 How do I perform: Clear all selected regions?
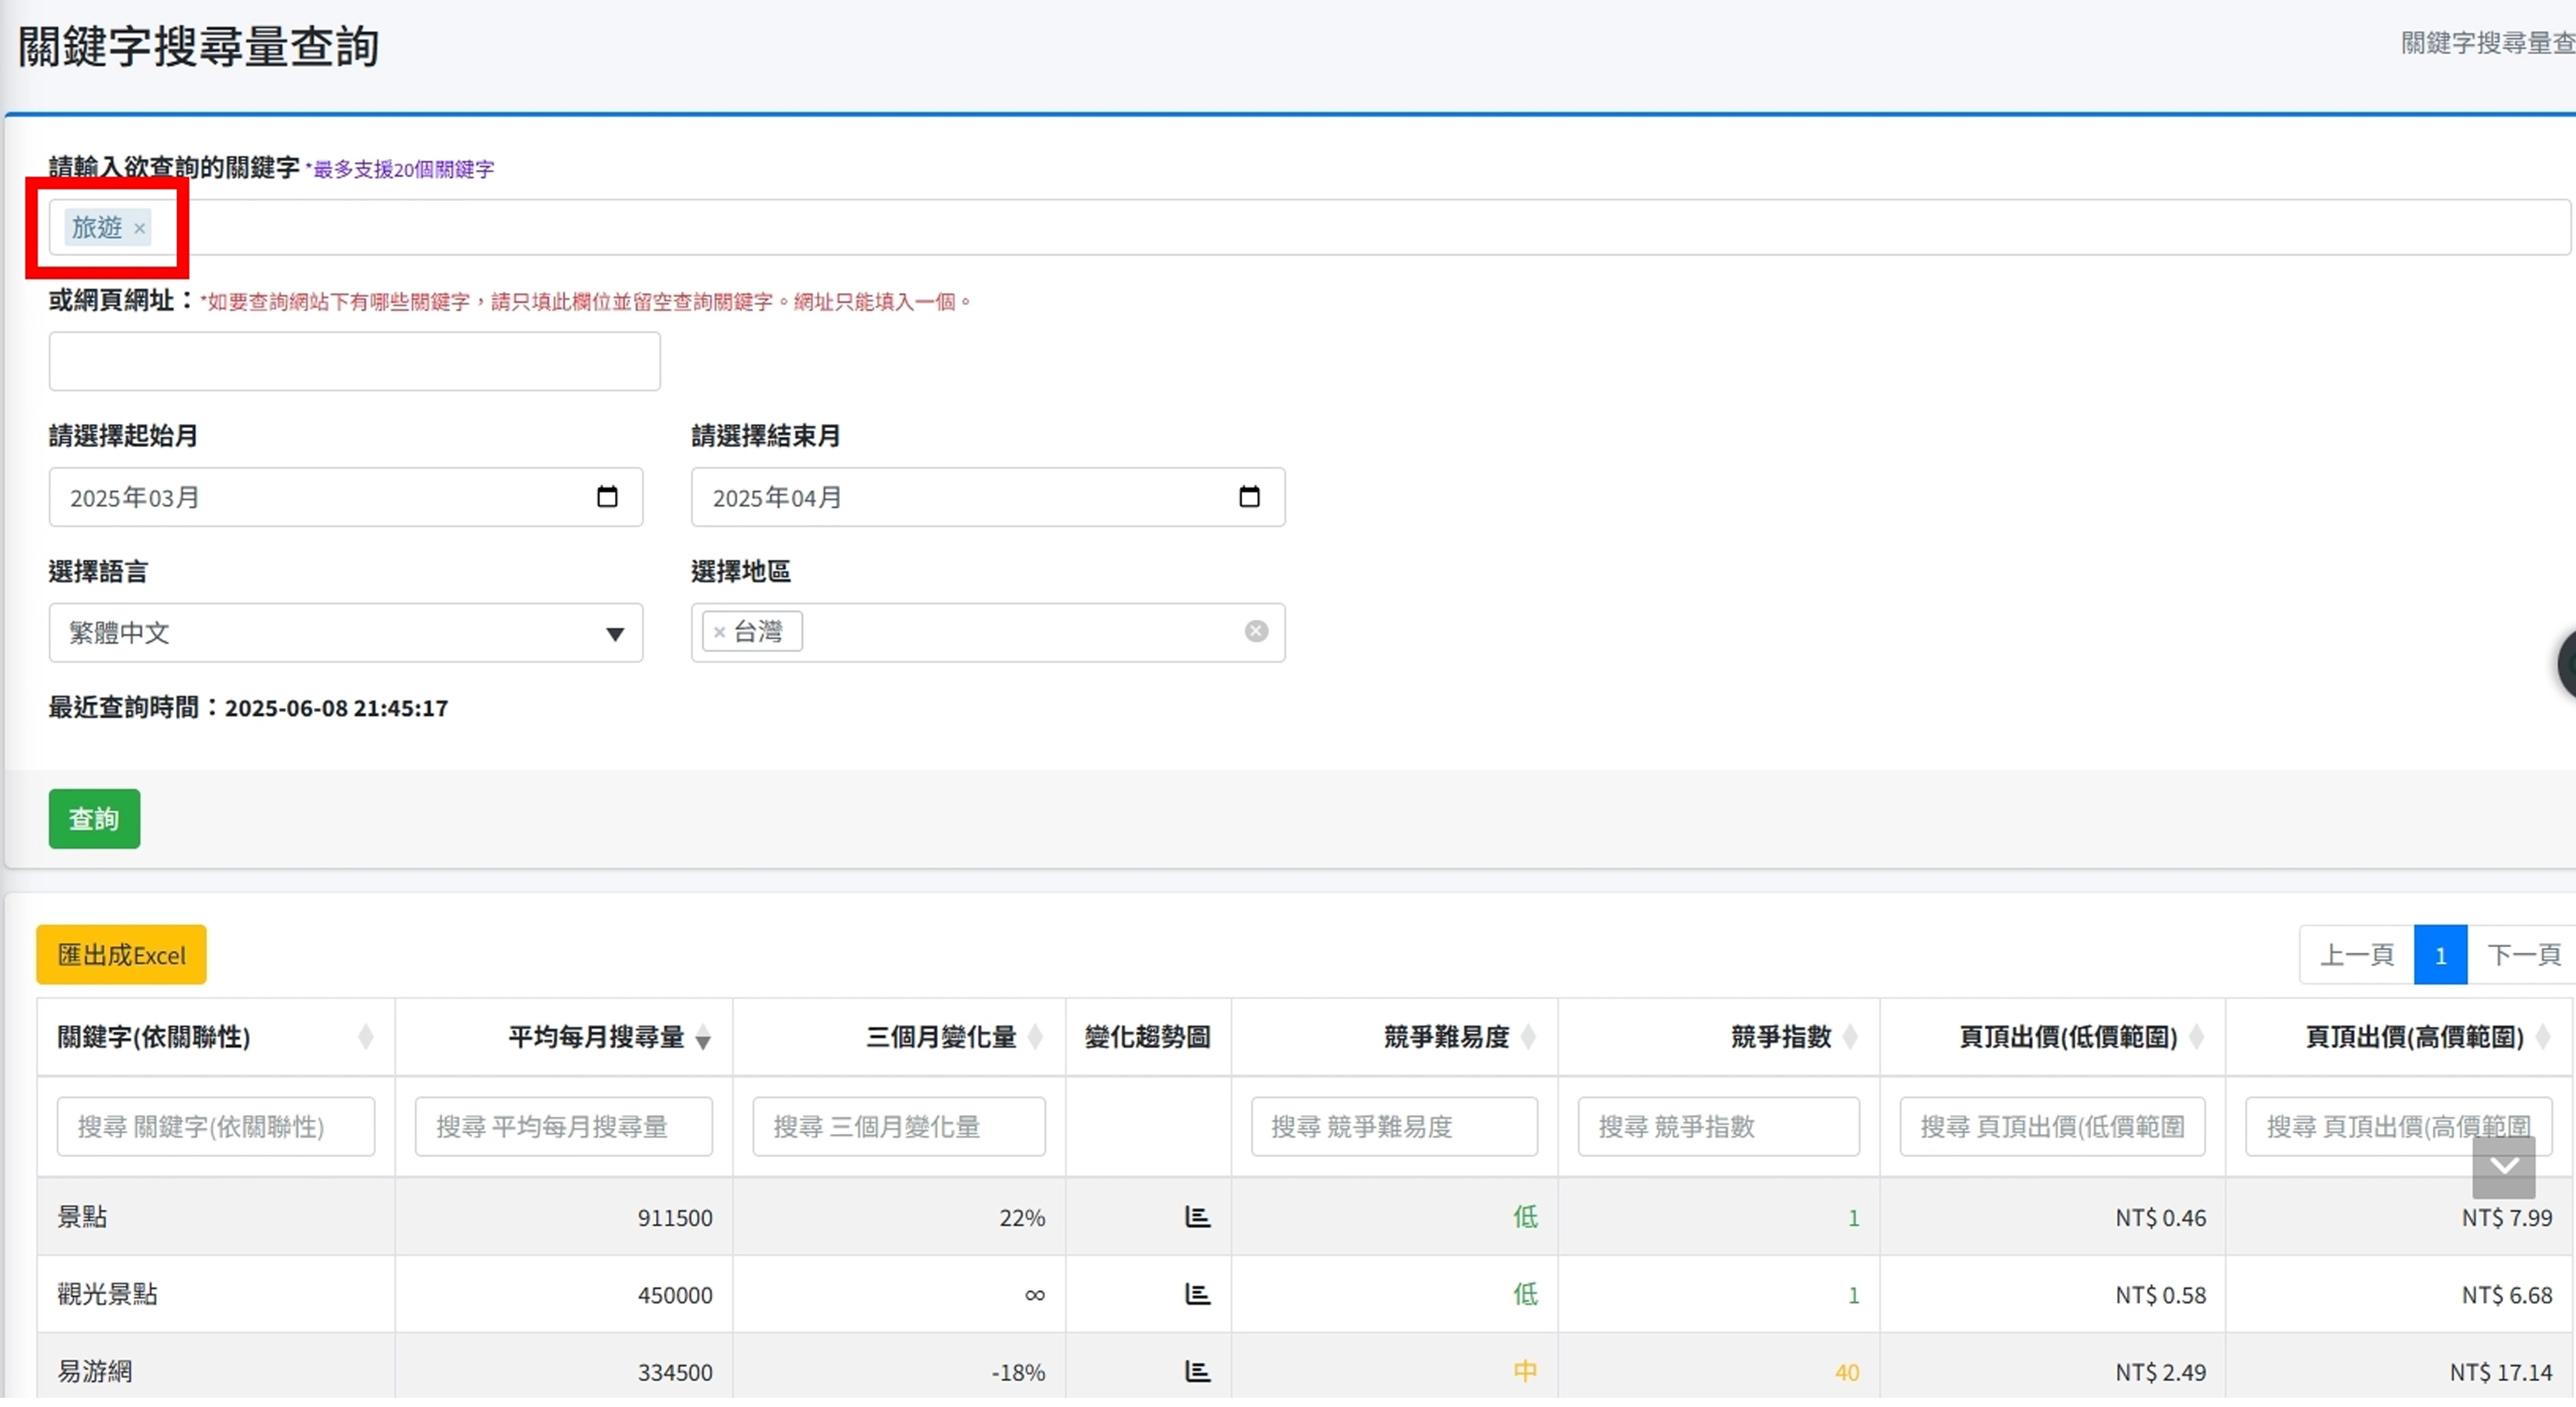pos(1256,631)
